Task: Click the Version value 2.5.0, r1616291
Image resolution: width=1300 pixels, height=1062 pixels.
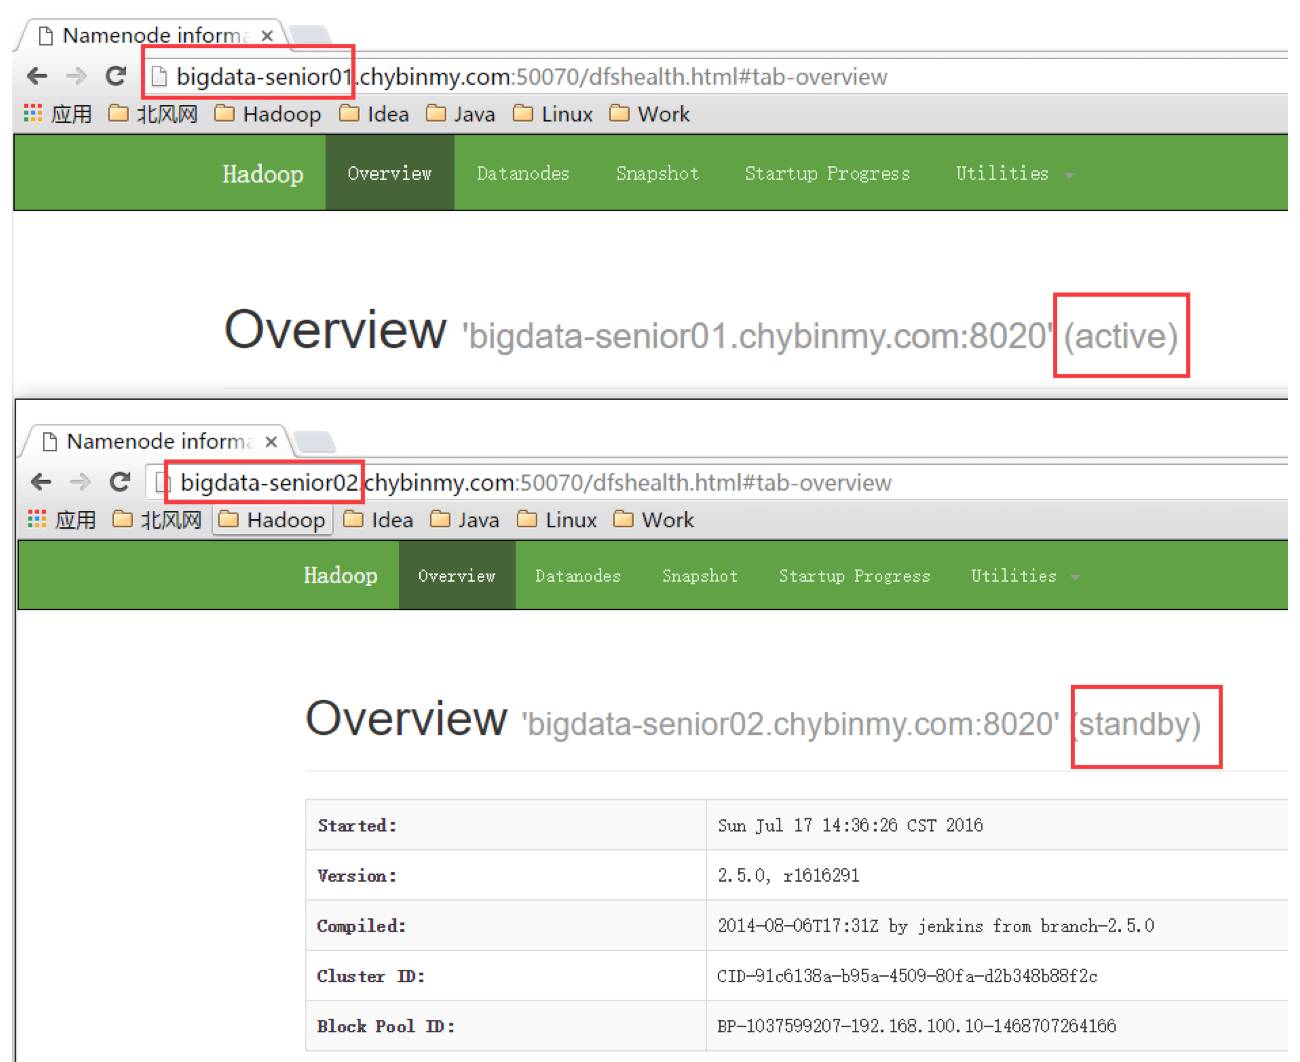Action: coord(788,876)
